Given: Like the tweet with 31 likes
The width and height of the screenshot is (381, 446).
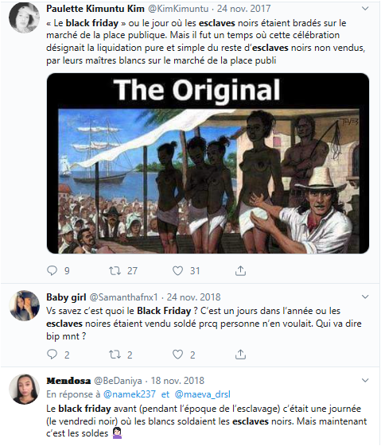Looking at the screenshot, I should 177,270.
